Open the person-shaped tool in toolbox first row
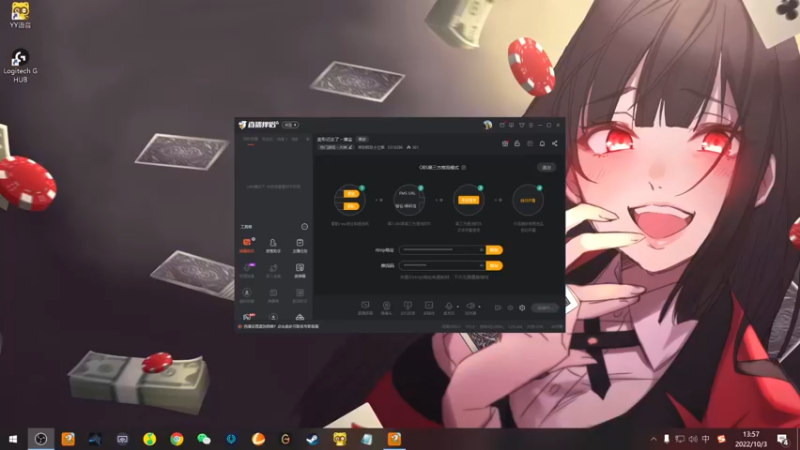Image resolution: width=800 pixels, height=450 pixels. [x=273, y=245]
